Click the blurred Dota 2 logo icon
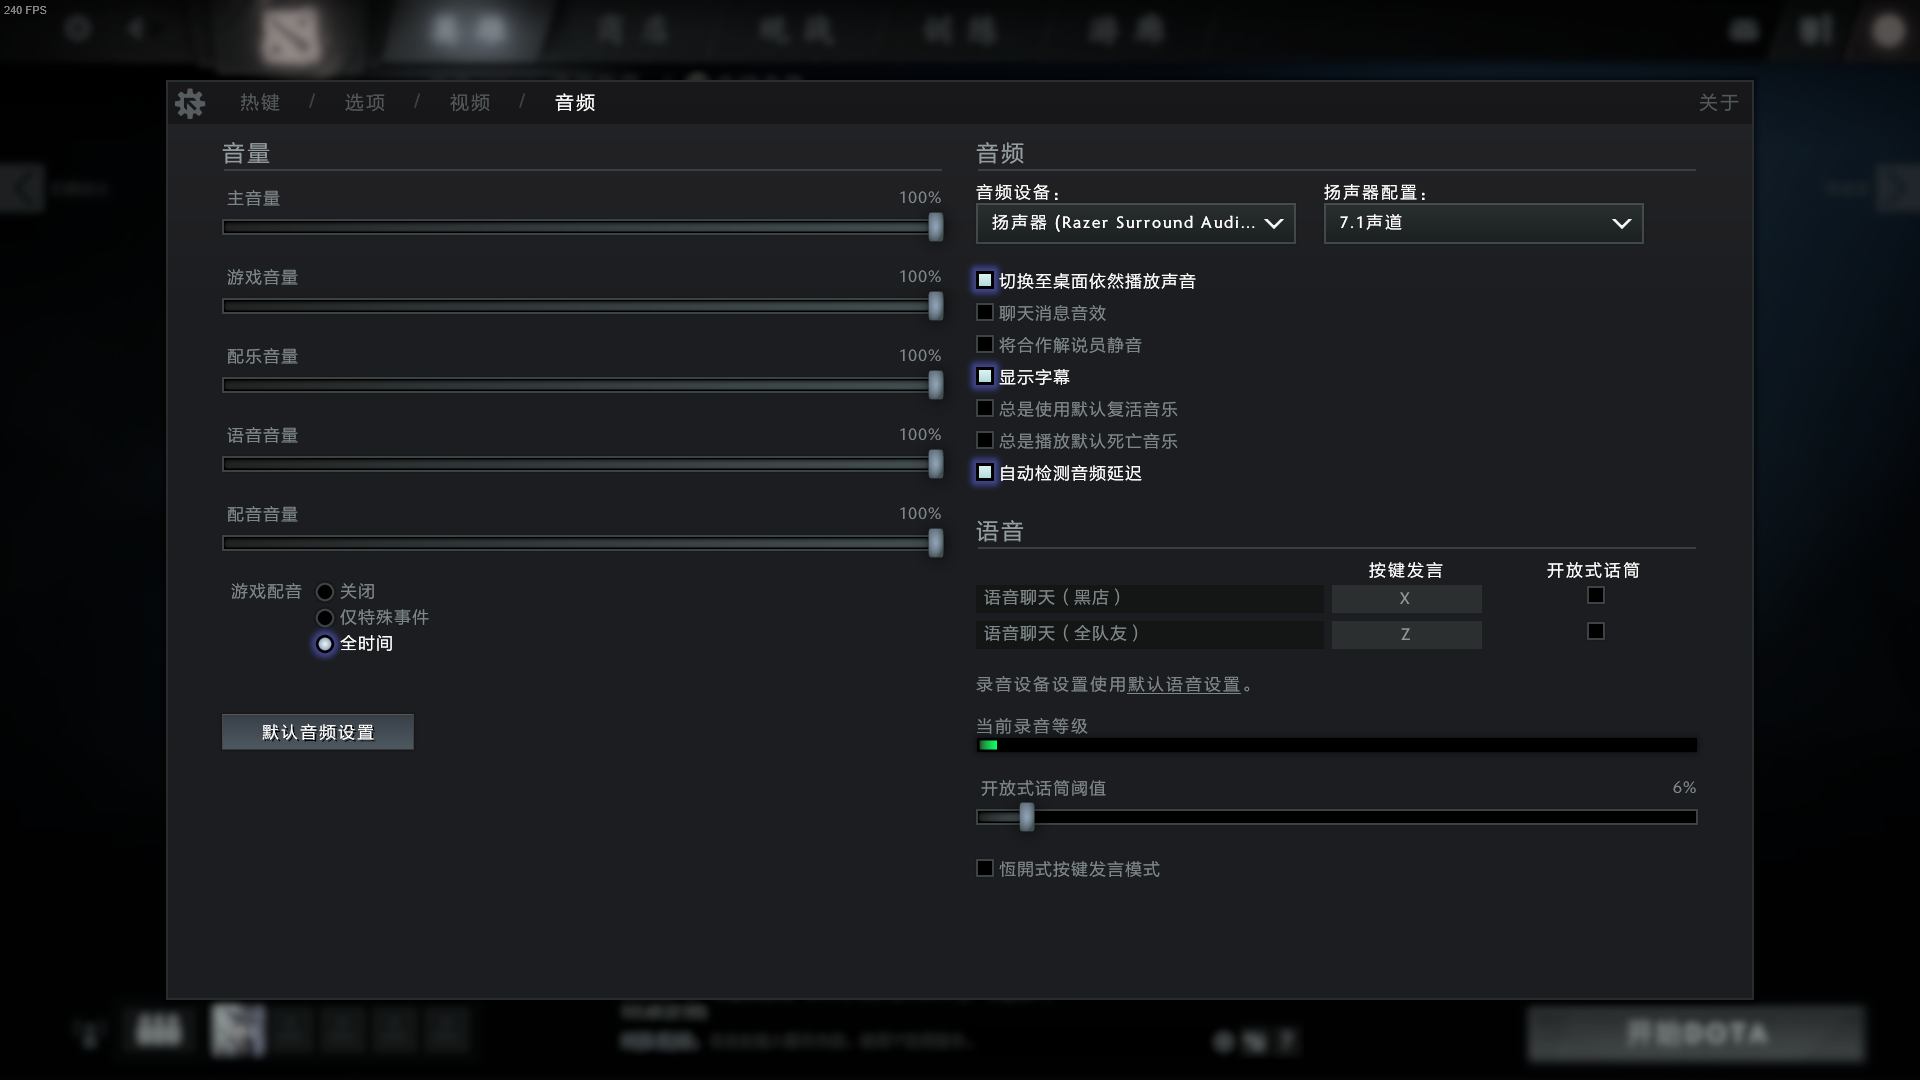1920x1080 pixels. [290, 35]
